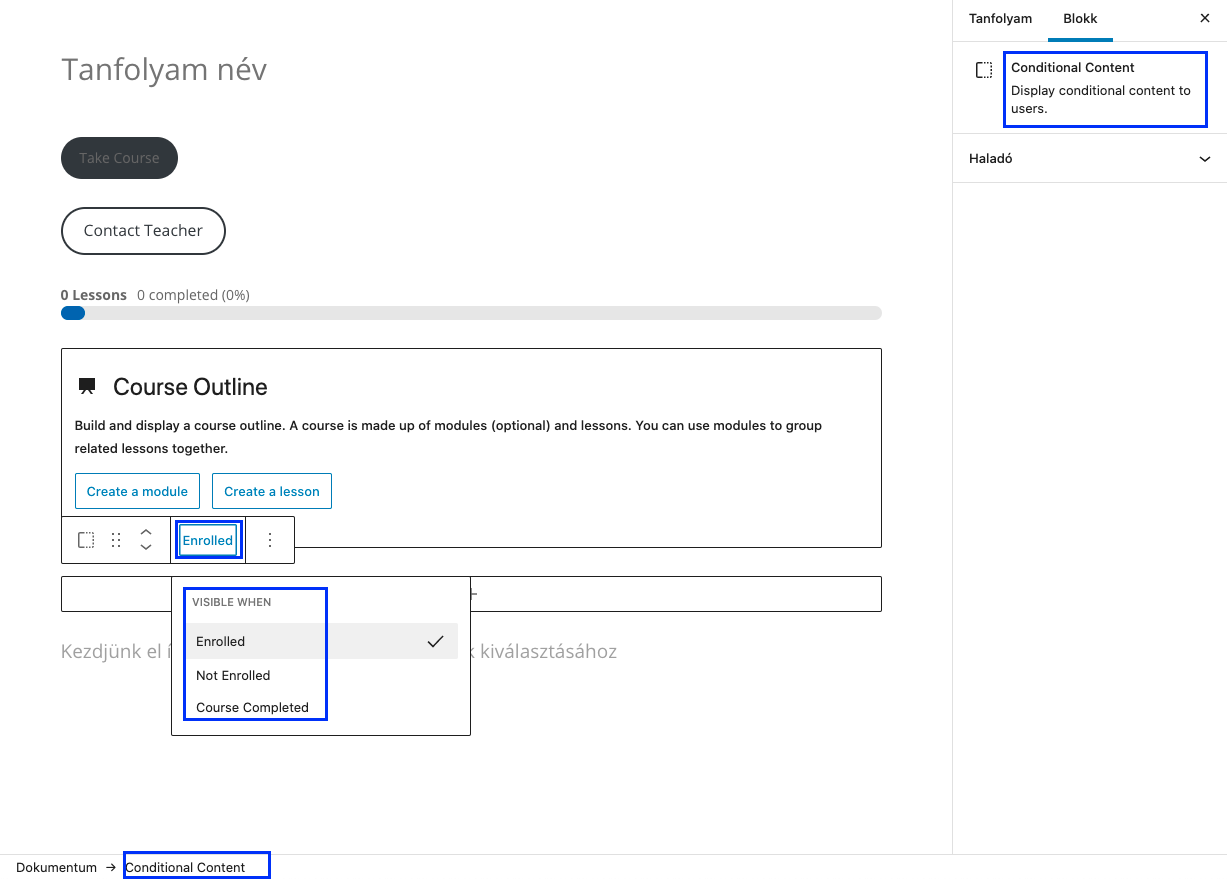The height and width of the screenshot is (879, 1227).
Task: Switch to the Tanfolyam tab
Action: coord(1000,18)
